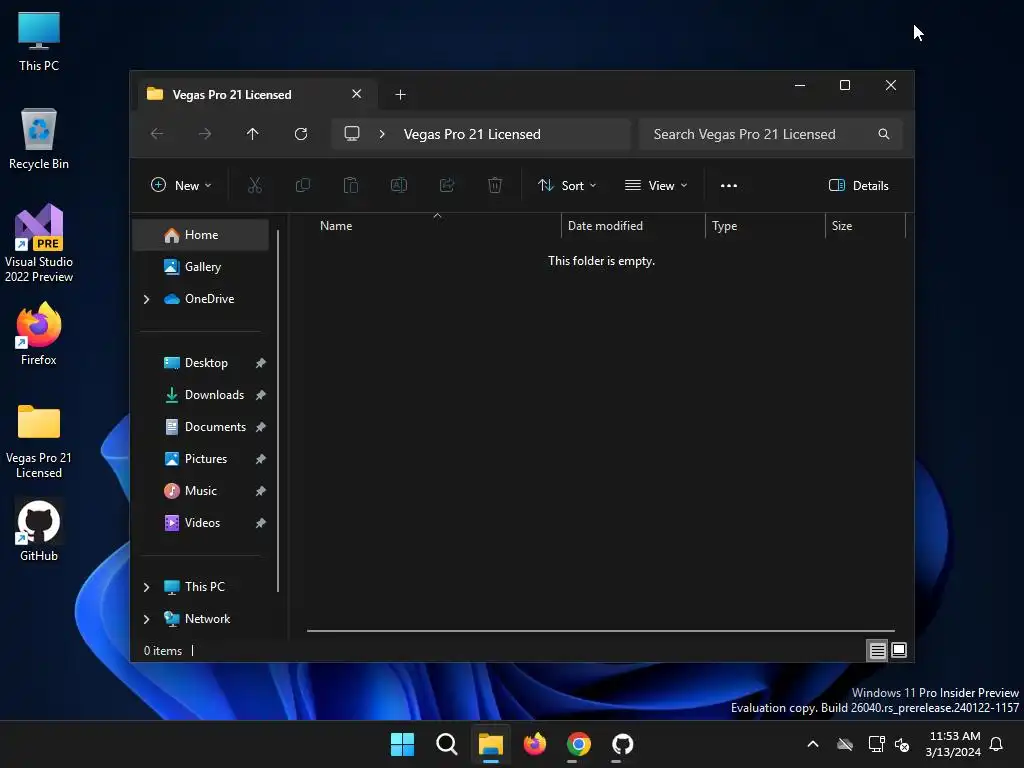Click the taskbar clock showing 11:53 AM

(x=953, y=744)
